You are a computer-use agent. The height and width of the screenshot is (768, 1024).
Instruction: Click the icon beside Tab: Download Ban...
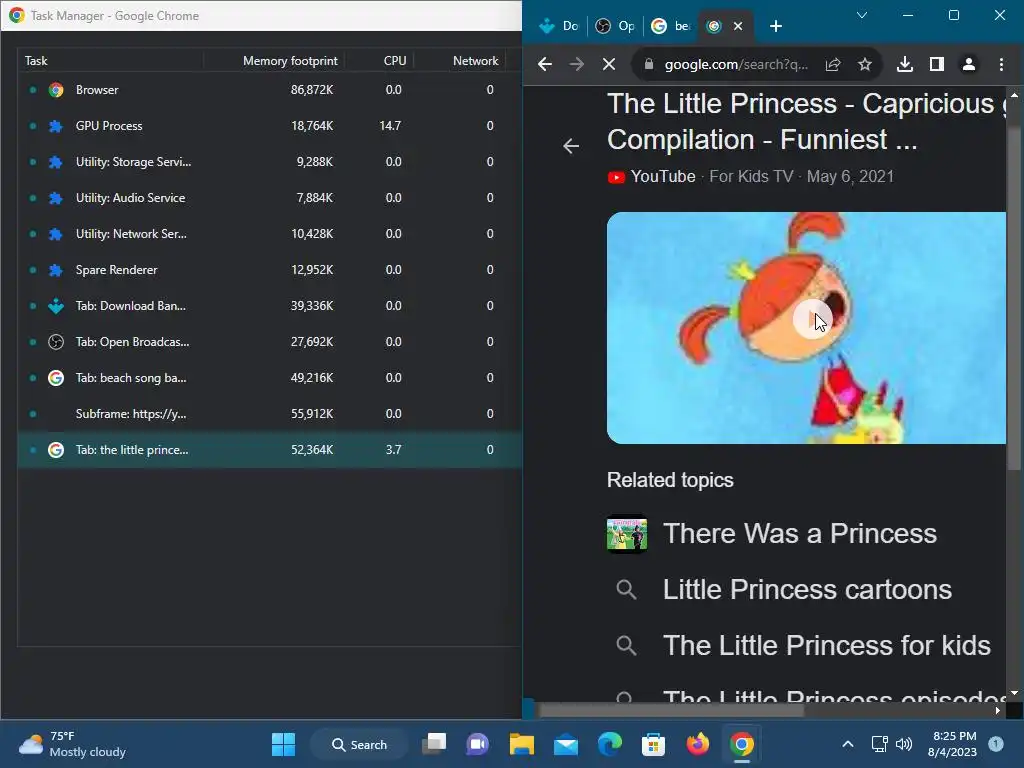coord(56,306)
